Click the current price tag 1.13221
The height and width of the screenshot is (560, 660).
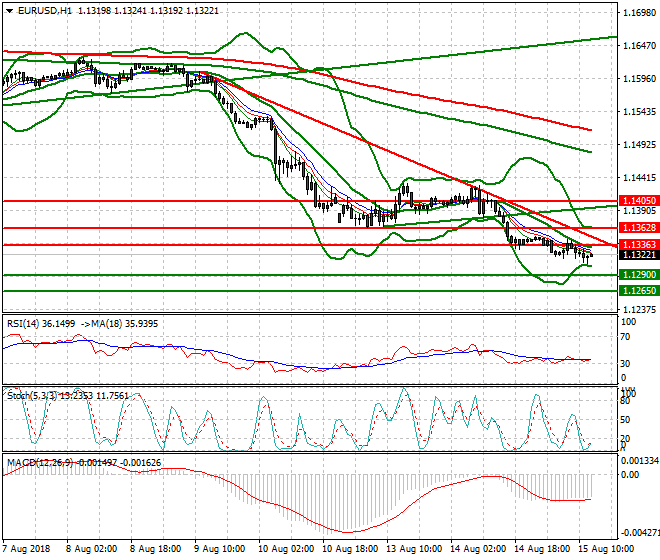click(x=638, y=255)
